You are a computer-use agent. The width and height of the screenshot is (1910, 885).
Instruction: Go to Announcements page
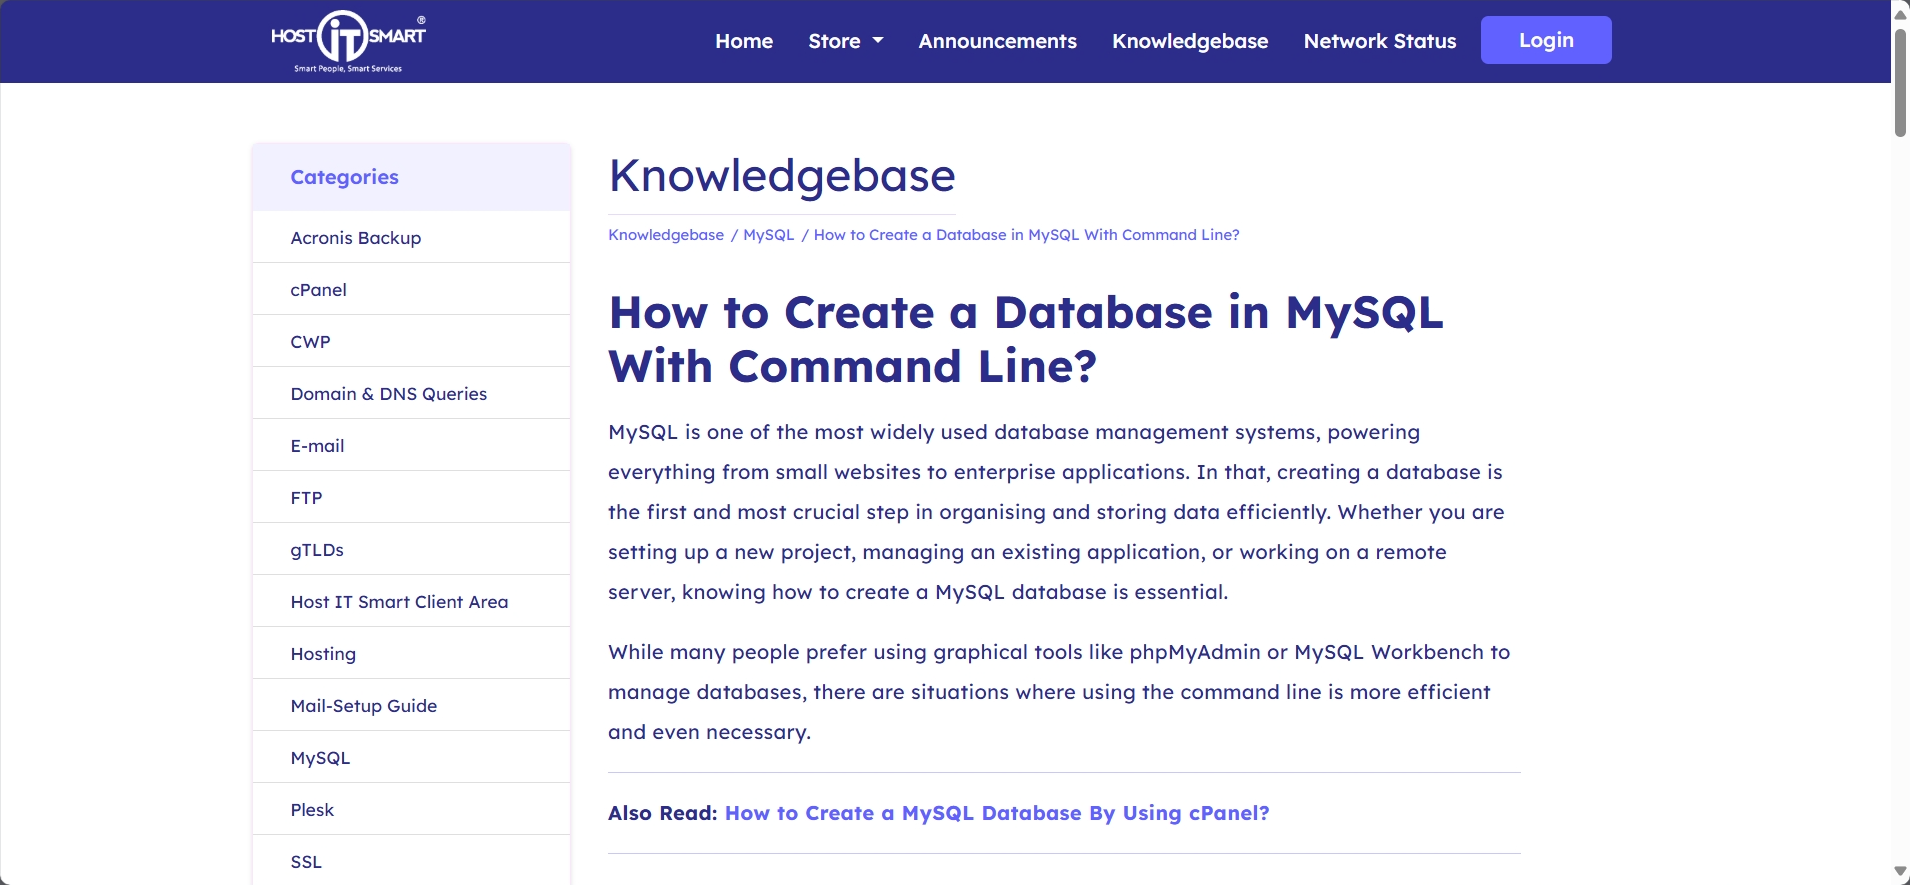click(x=997, y=41)
